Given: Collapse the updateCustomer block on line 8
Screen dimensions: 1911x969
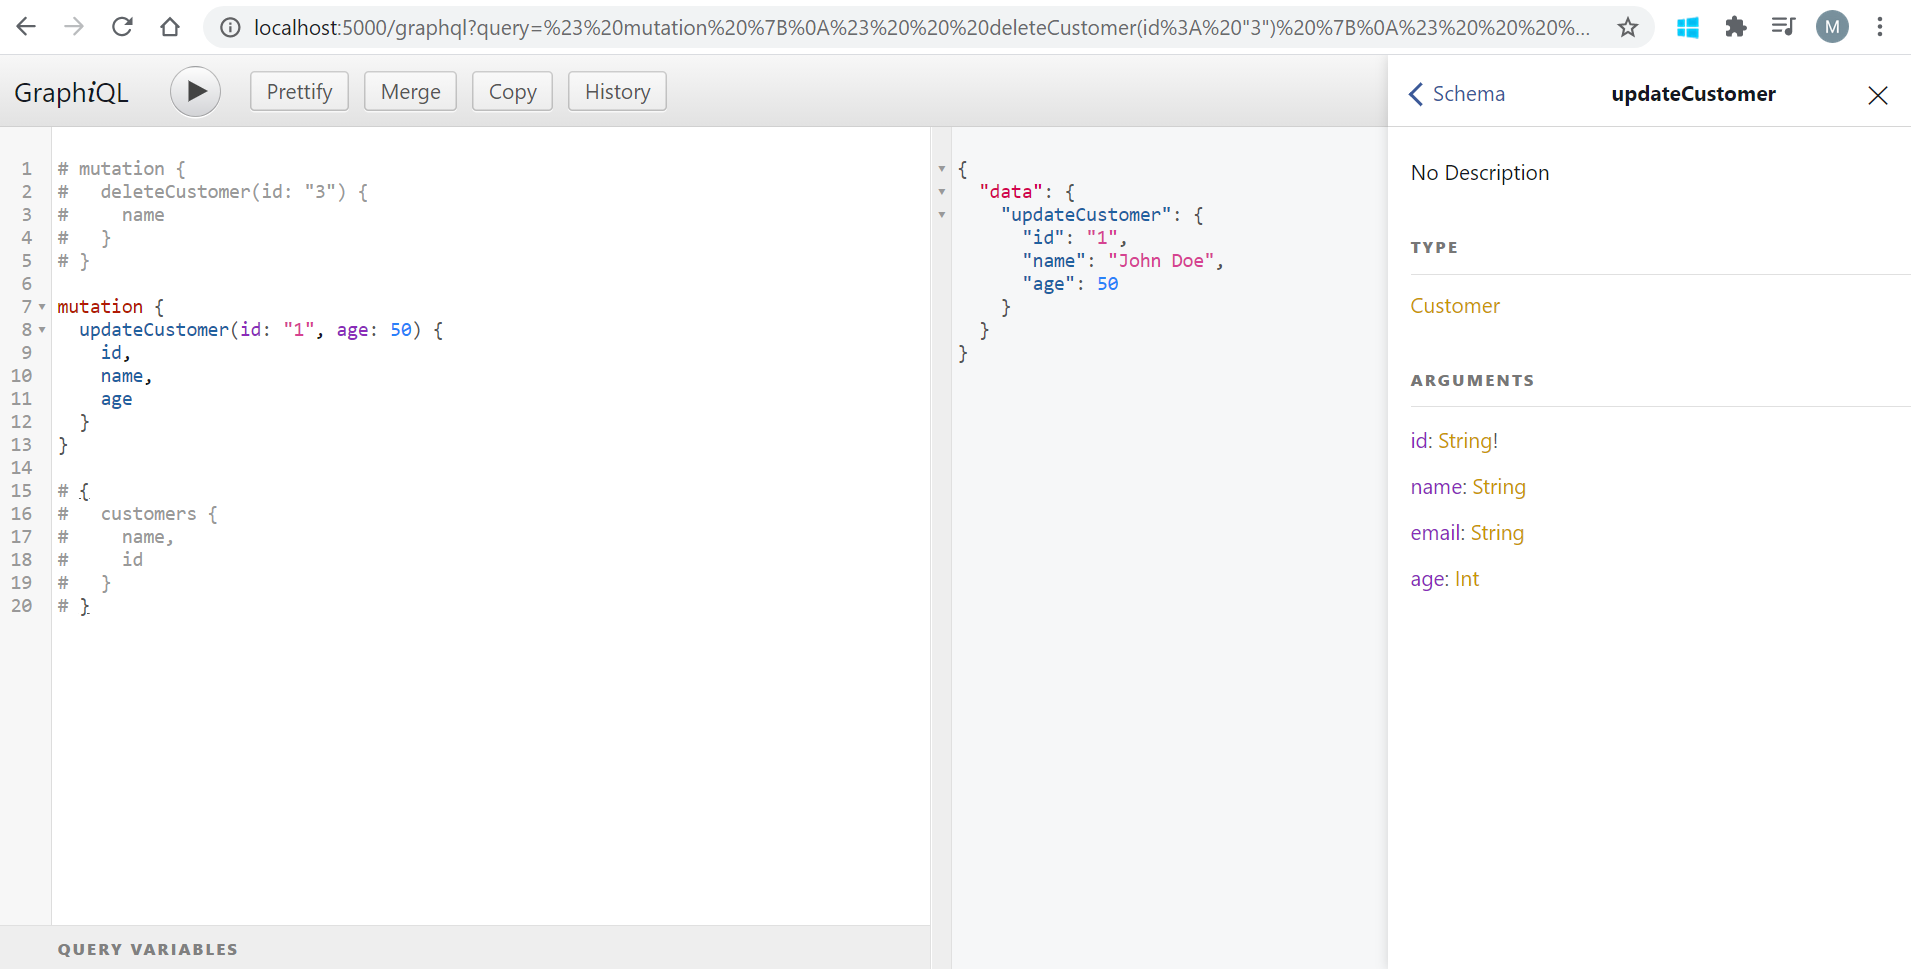Looking at the screenshot, I should click(41, 330).
